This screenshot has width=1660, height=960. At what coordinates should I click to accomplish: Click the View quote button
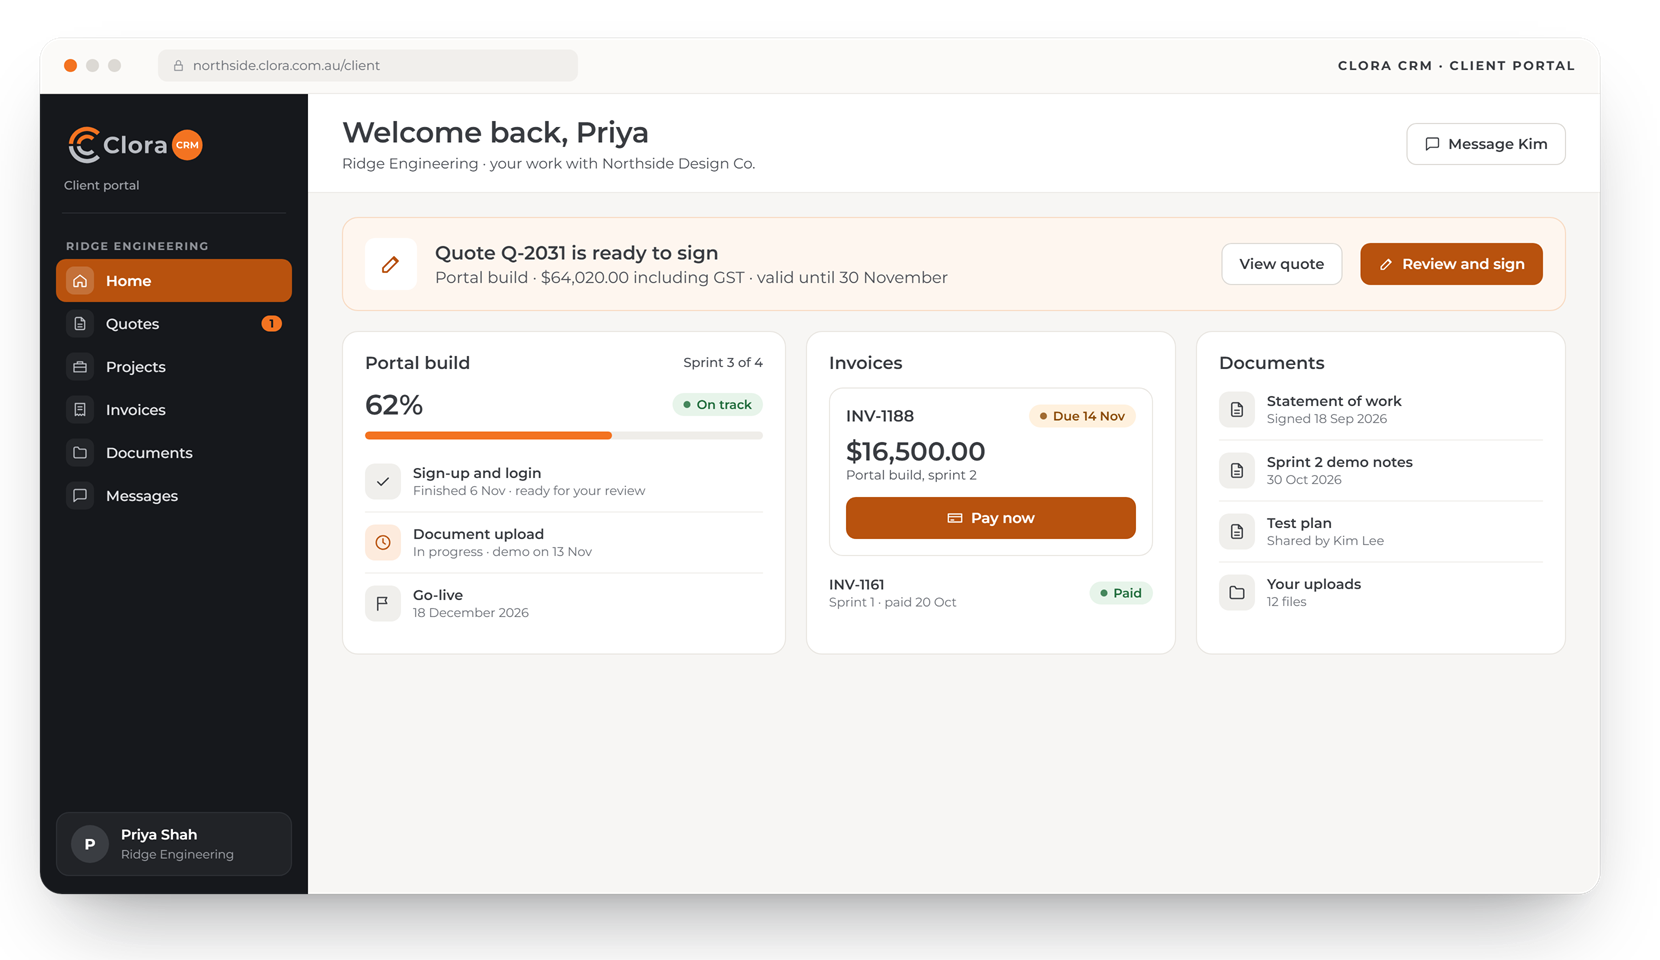pos(1281,264)
